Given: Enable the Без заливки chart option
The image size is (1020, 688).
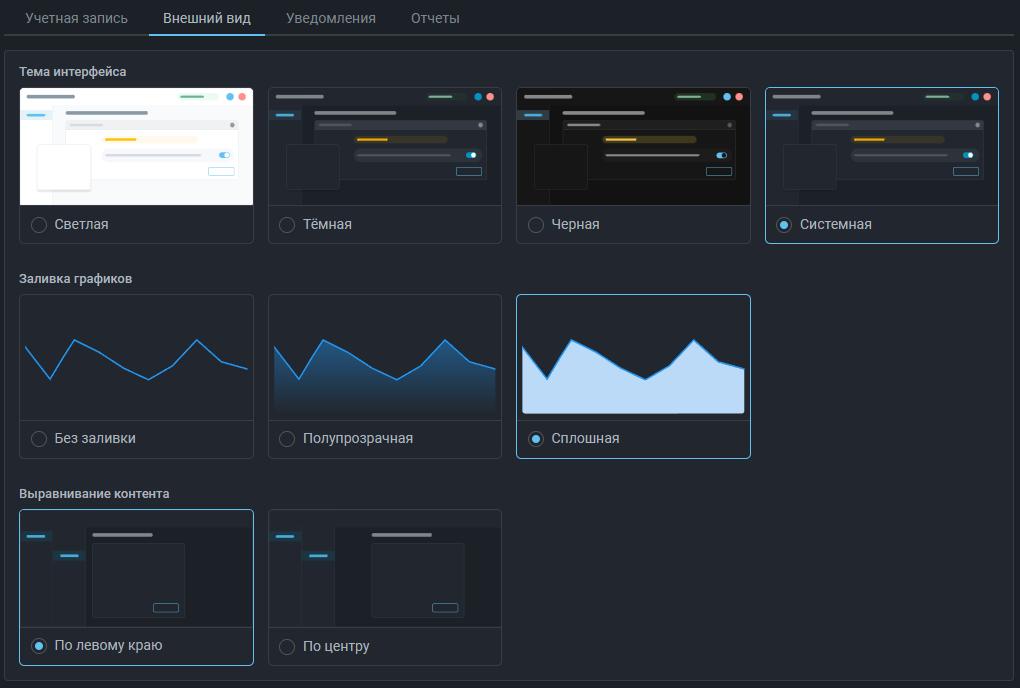Looking at the screenshot, I should [39, 439].
